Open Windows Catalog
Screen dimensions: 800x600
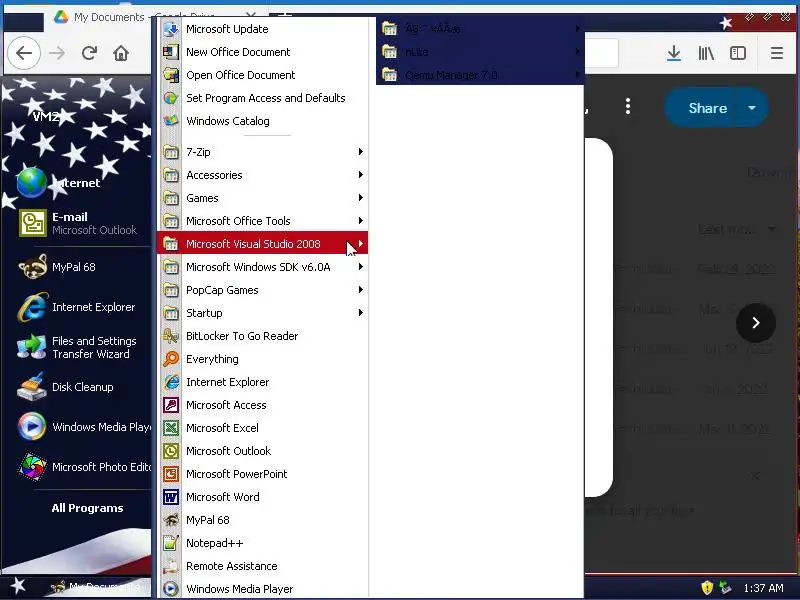[262, 121]
